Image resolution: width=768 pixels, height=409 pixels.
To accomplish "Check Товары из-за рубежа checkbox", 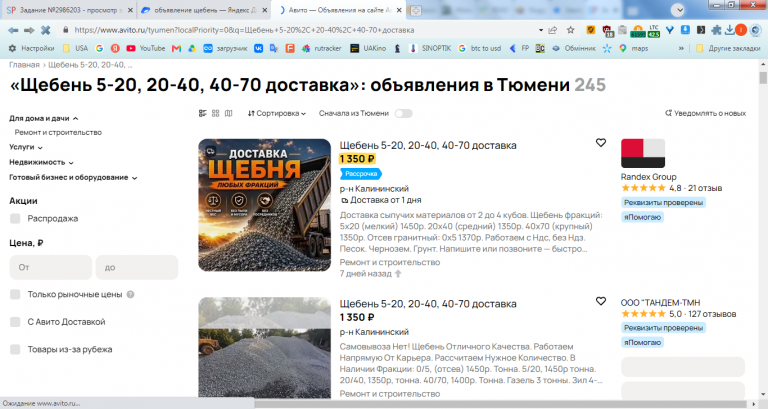I will tap(15, 349).
